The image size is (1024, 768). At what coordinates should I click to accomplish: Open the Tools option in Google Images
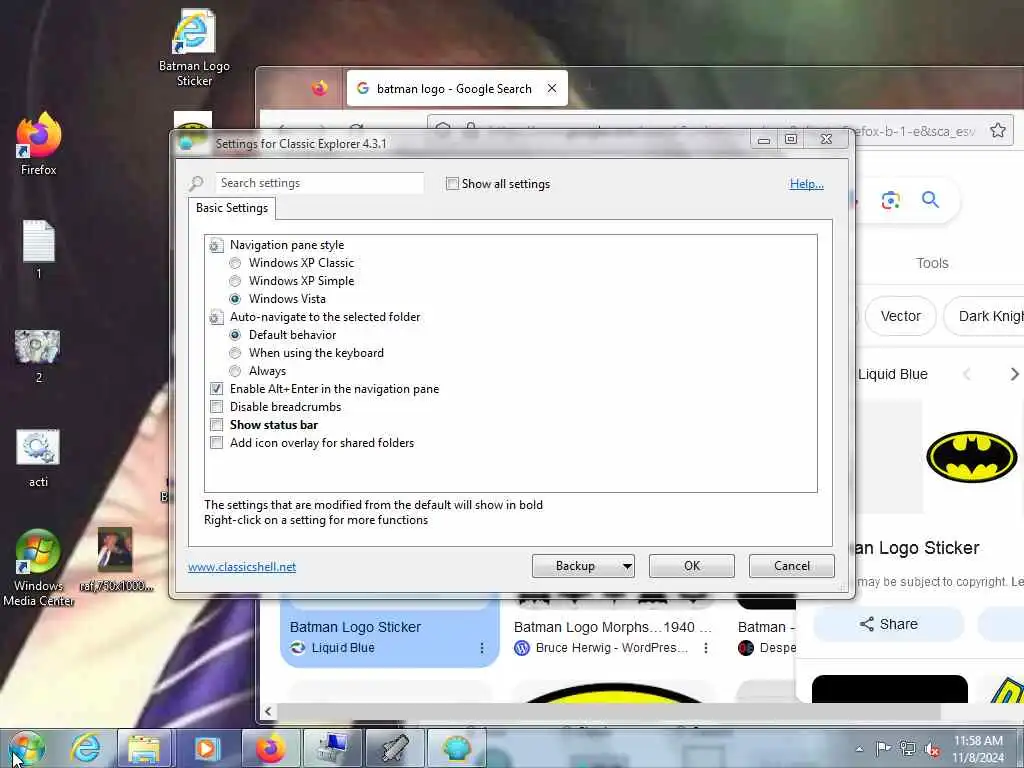pos(932,263)
